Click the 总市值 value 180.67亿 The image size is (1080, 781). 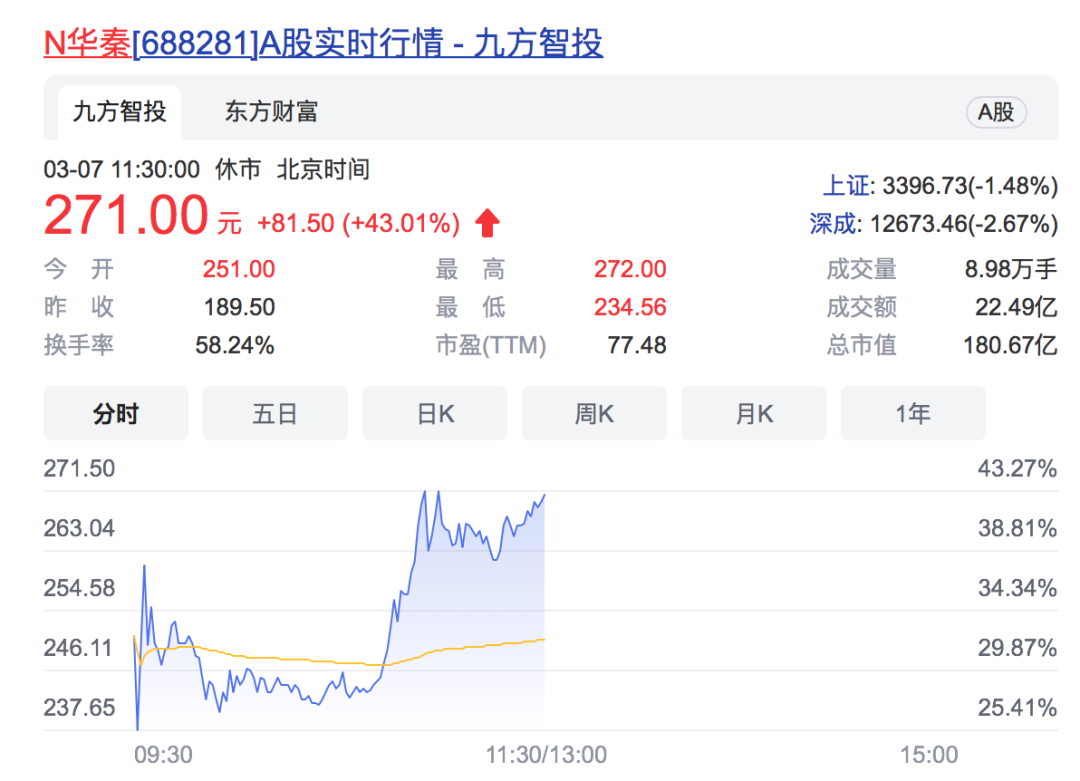[x=1008, y=345]
